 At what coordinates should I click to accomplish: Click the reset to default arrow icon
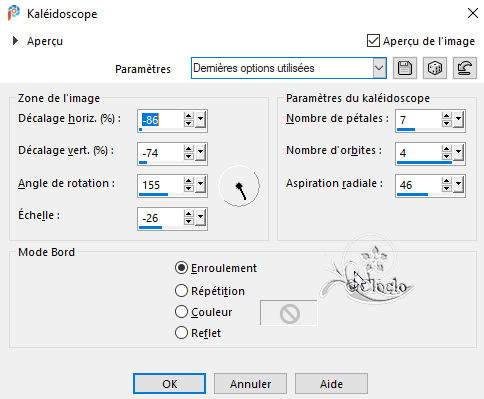coord(465,68)
